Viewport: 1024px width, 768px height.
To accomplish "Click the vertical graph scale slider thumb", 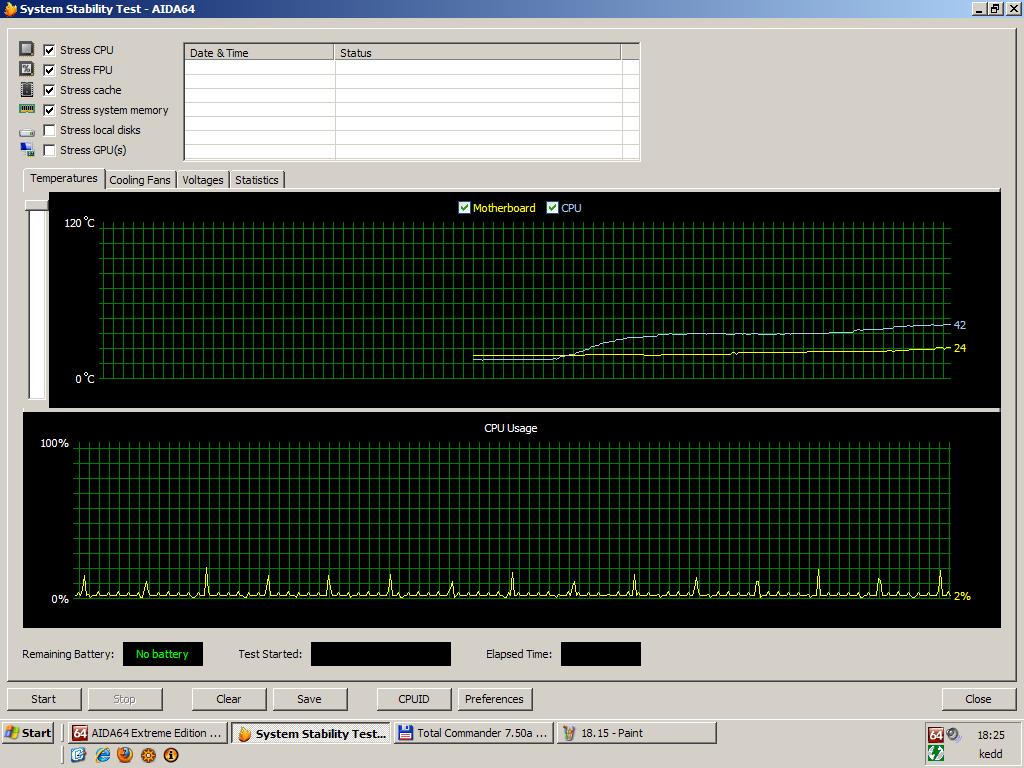I will [37, 205].
